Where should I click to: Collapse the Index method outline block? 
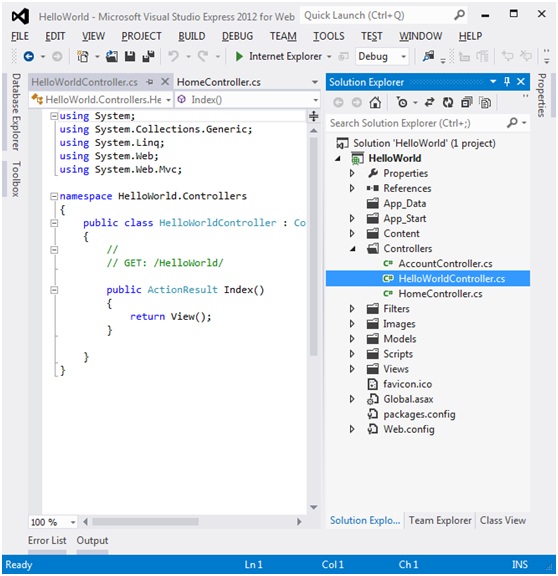[x=54, y=290]
